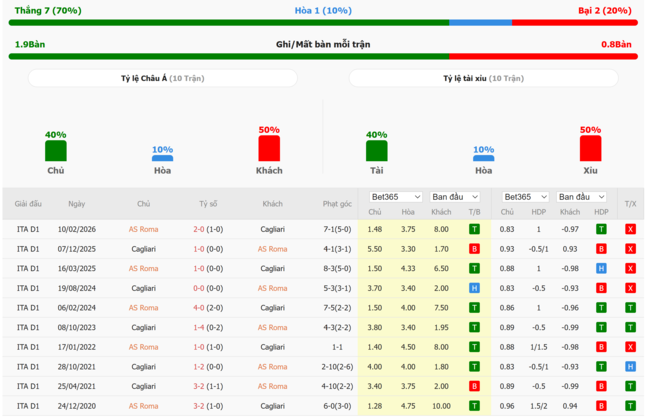Click the 5.50 home odds cell

coord(375,249)
